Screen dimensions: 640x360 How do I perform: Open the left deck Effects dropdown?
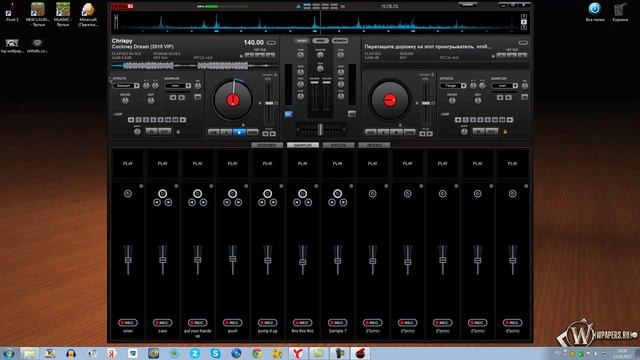(126, 86)
